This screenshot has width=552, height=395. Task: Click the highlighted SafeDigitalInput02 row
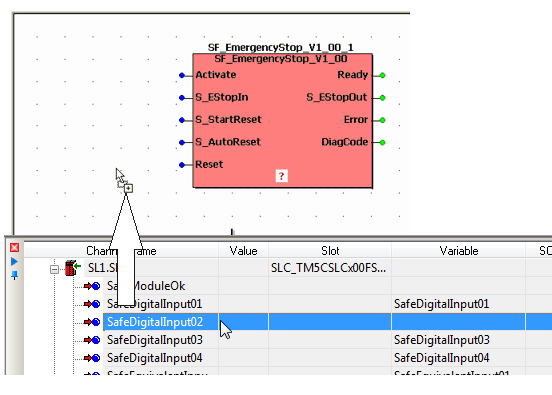[x=327, y=322]
